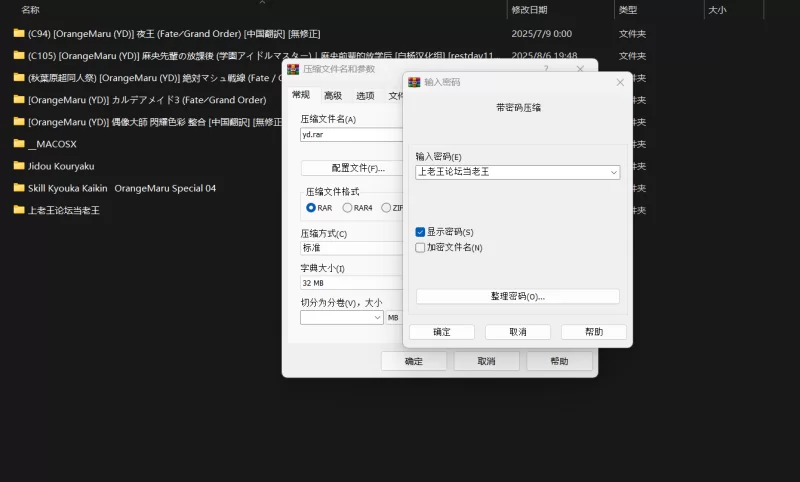Uncheck the 显示密码(S) checkbox
This screenshot has width=800, height=482.
(420, 232)
